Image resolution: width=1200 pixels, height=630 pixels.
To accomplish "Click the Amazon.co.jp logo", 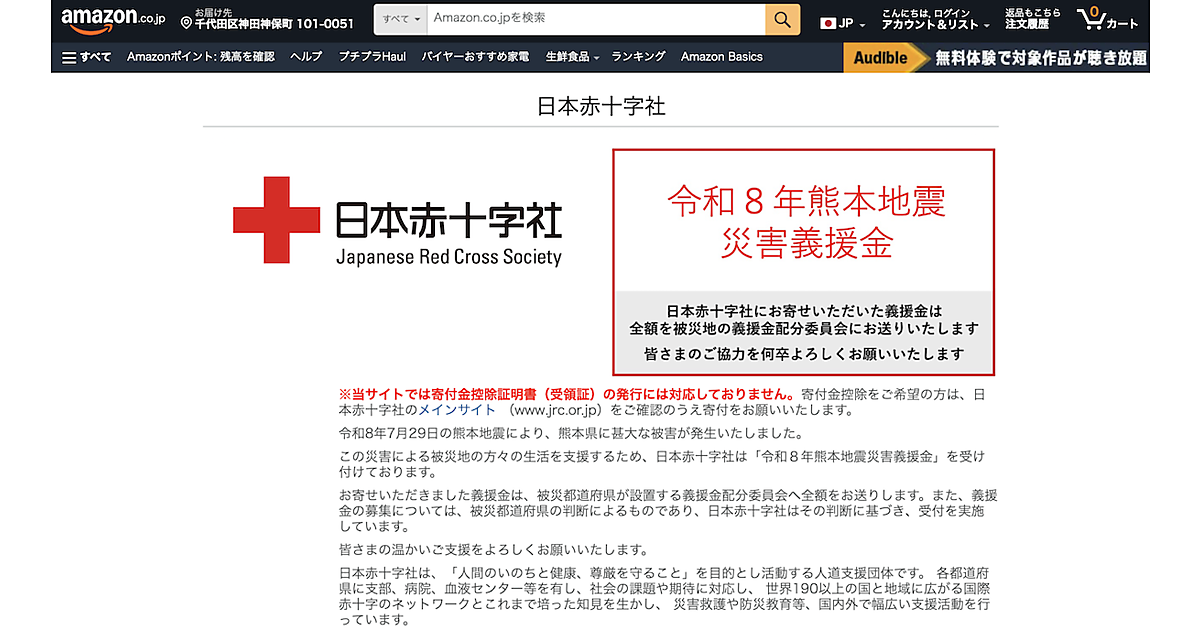I will 112,19.
